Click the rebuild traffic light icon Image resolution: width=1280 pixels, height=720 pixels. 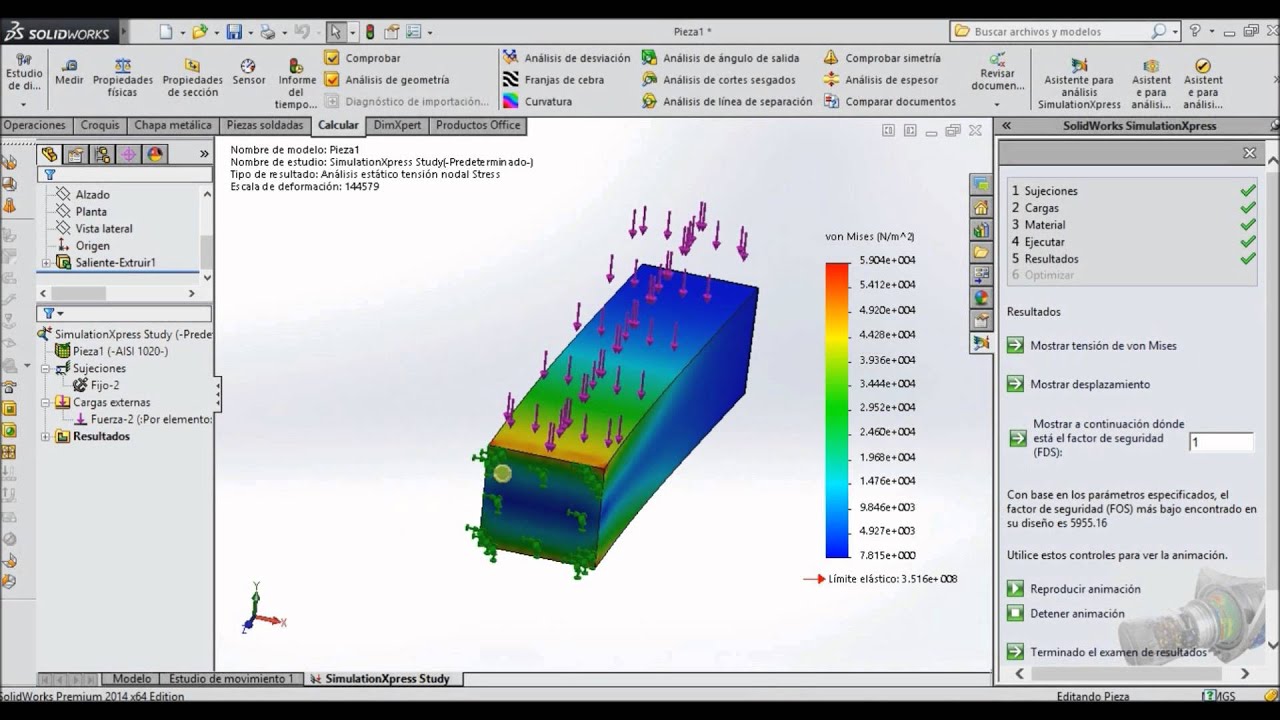pyautogui.click(x=370, y=32)
